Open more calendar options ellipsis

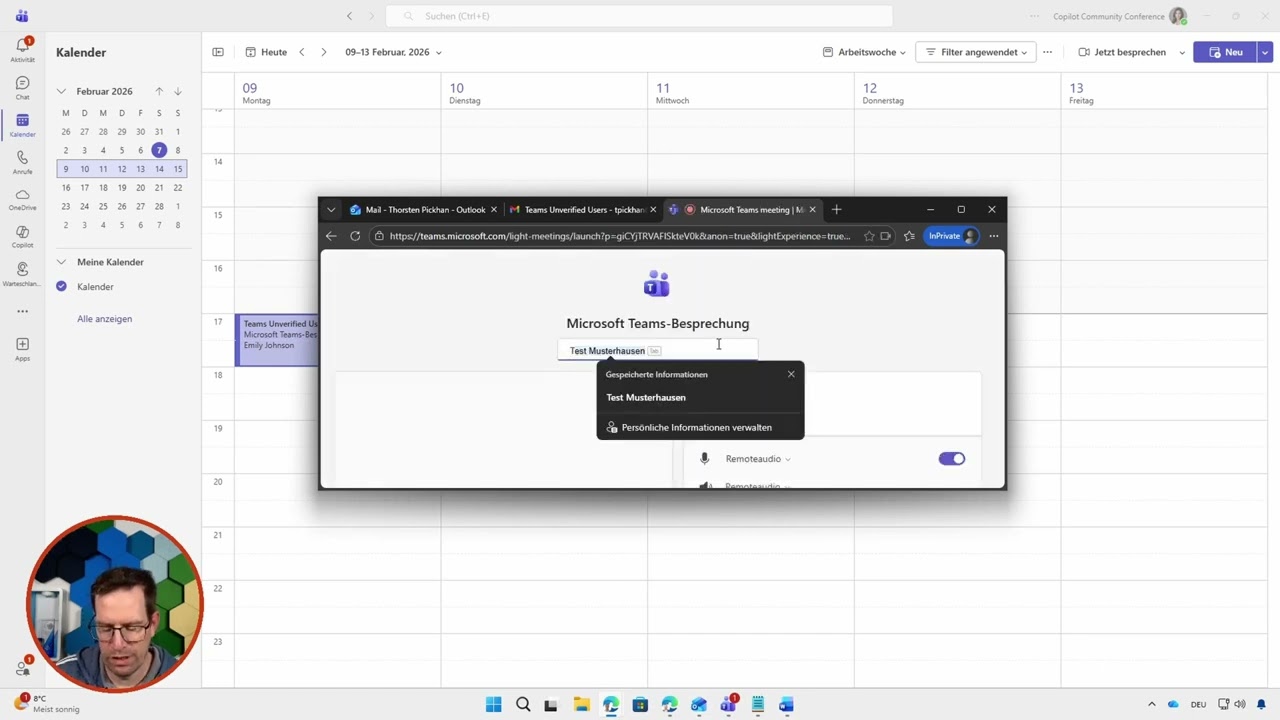click(x=1047, y=52)
